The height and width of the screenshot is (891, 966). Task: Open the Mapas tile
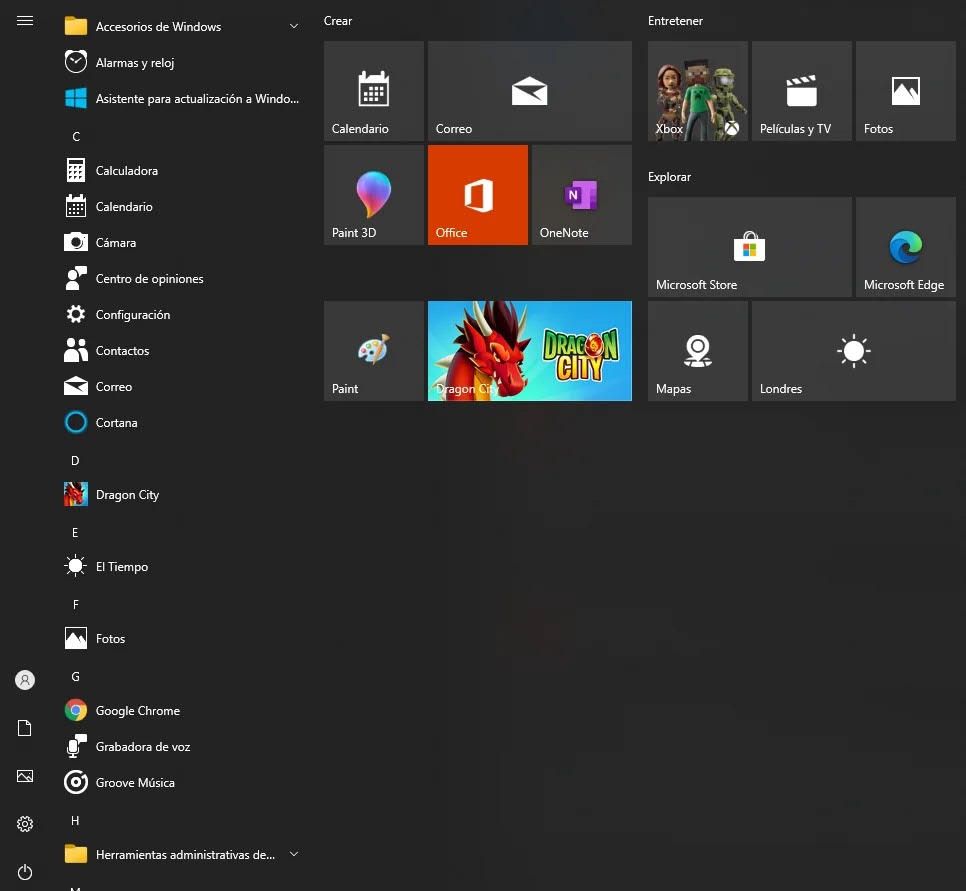click(x=698, y=351)
